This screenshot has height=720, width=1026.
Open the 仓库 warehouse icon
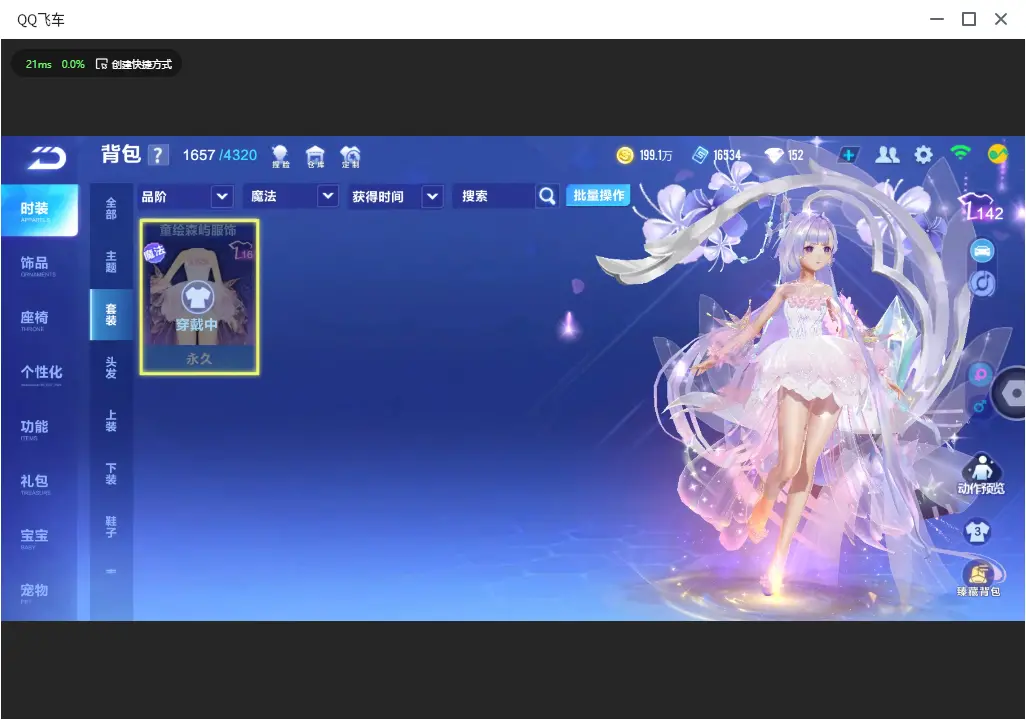point(315,156)
